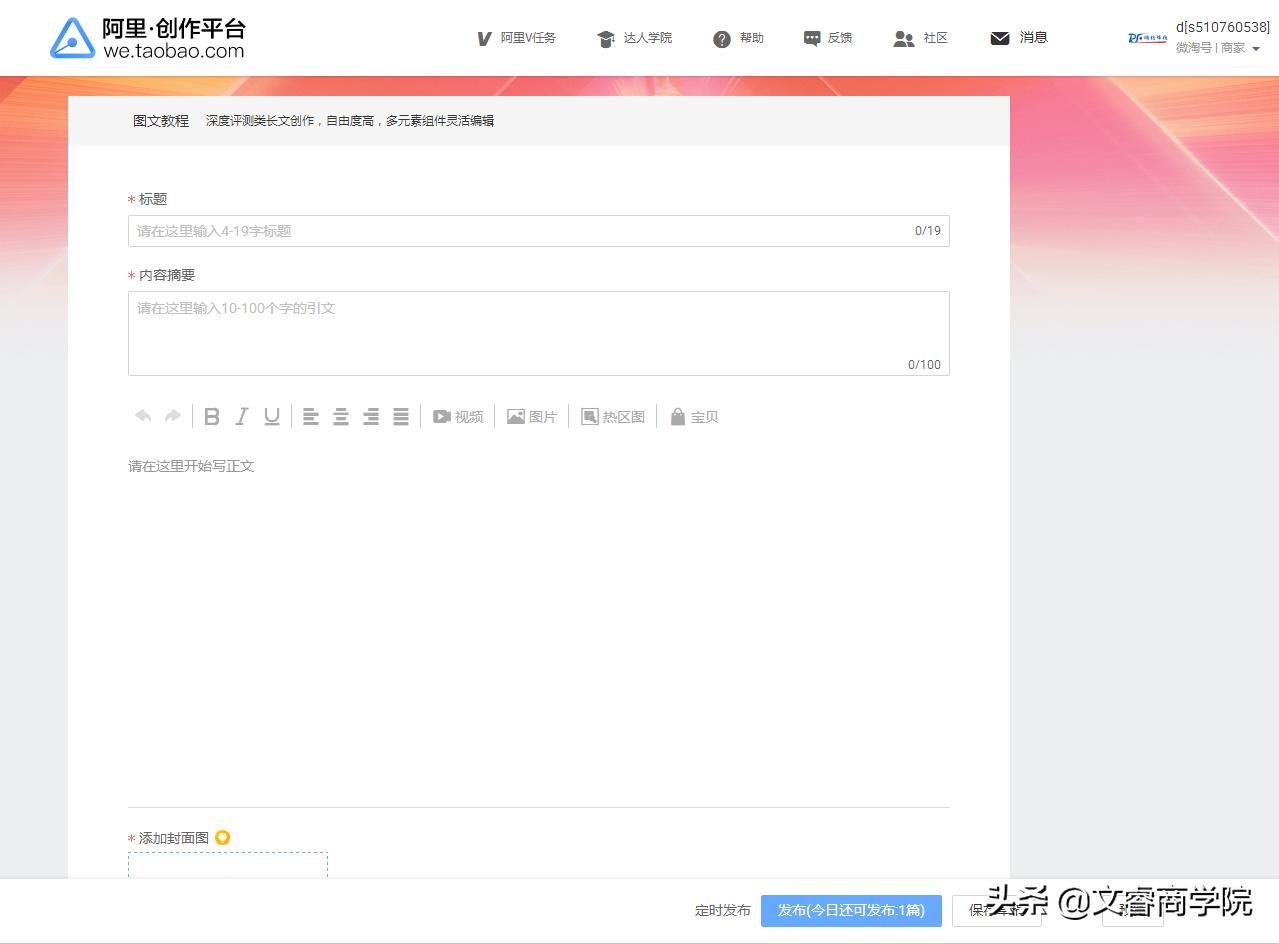Open the 阿里V任务 navigation item
1279x944 pixels.
(517, 37)
